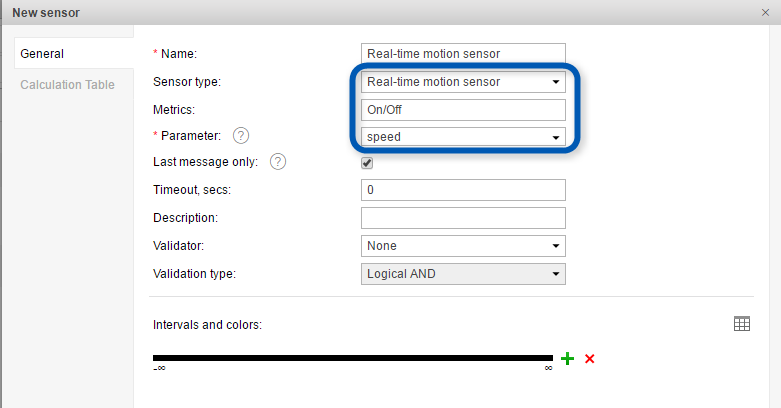Click the black intervals color bar
This screenshot has height=408, width=781.
tap(352, 358)
